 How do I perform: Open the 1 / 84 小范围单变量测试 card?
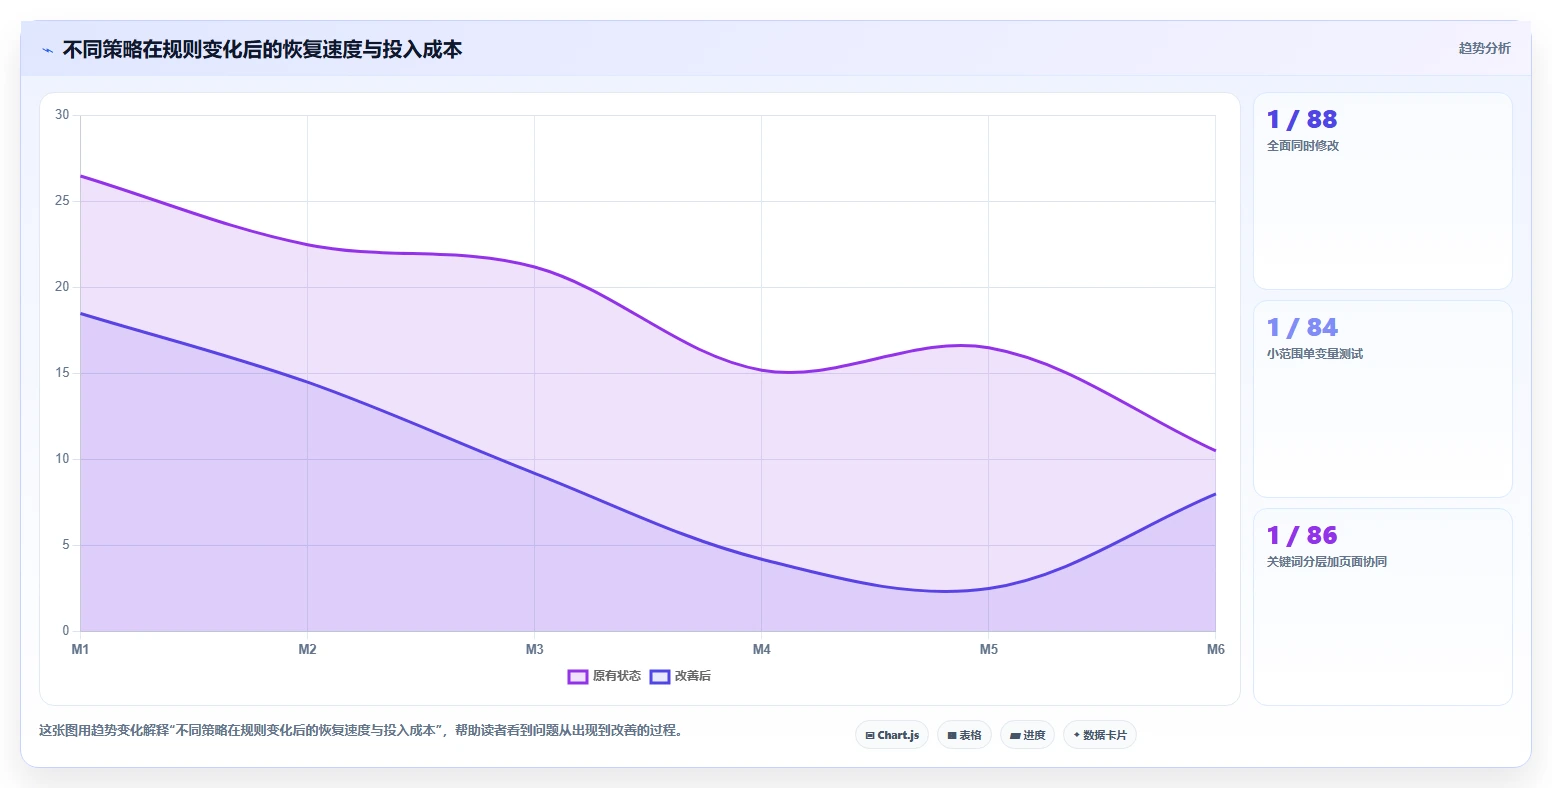point(1382,399)
